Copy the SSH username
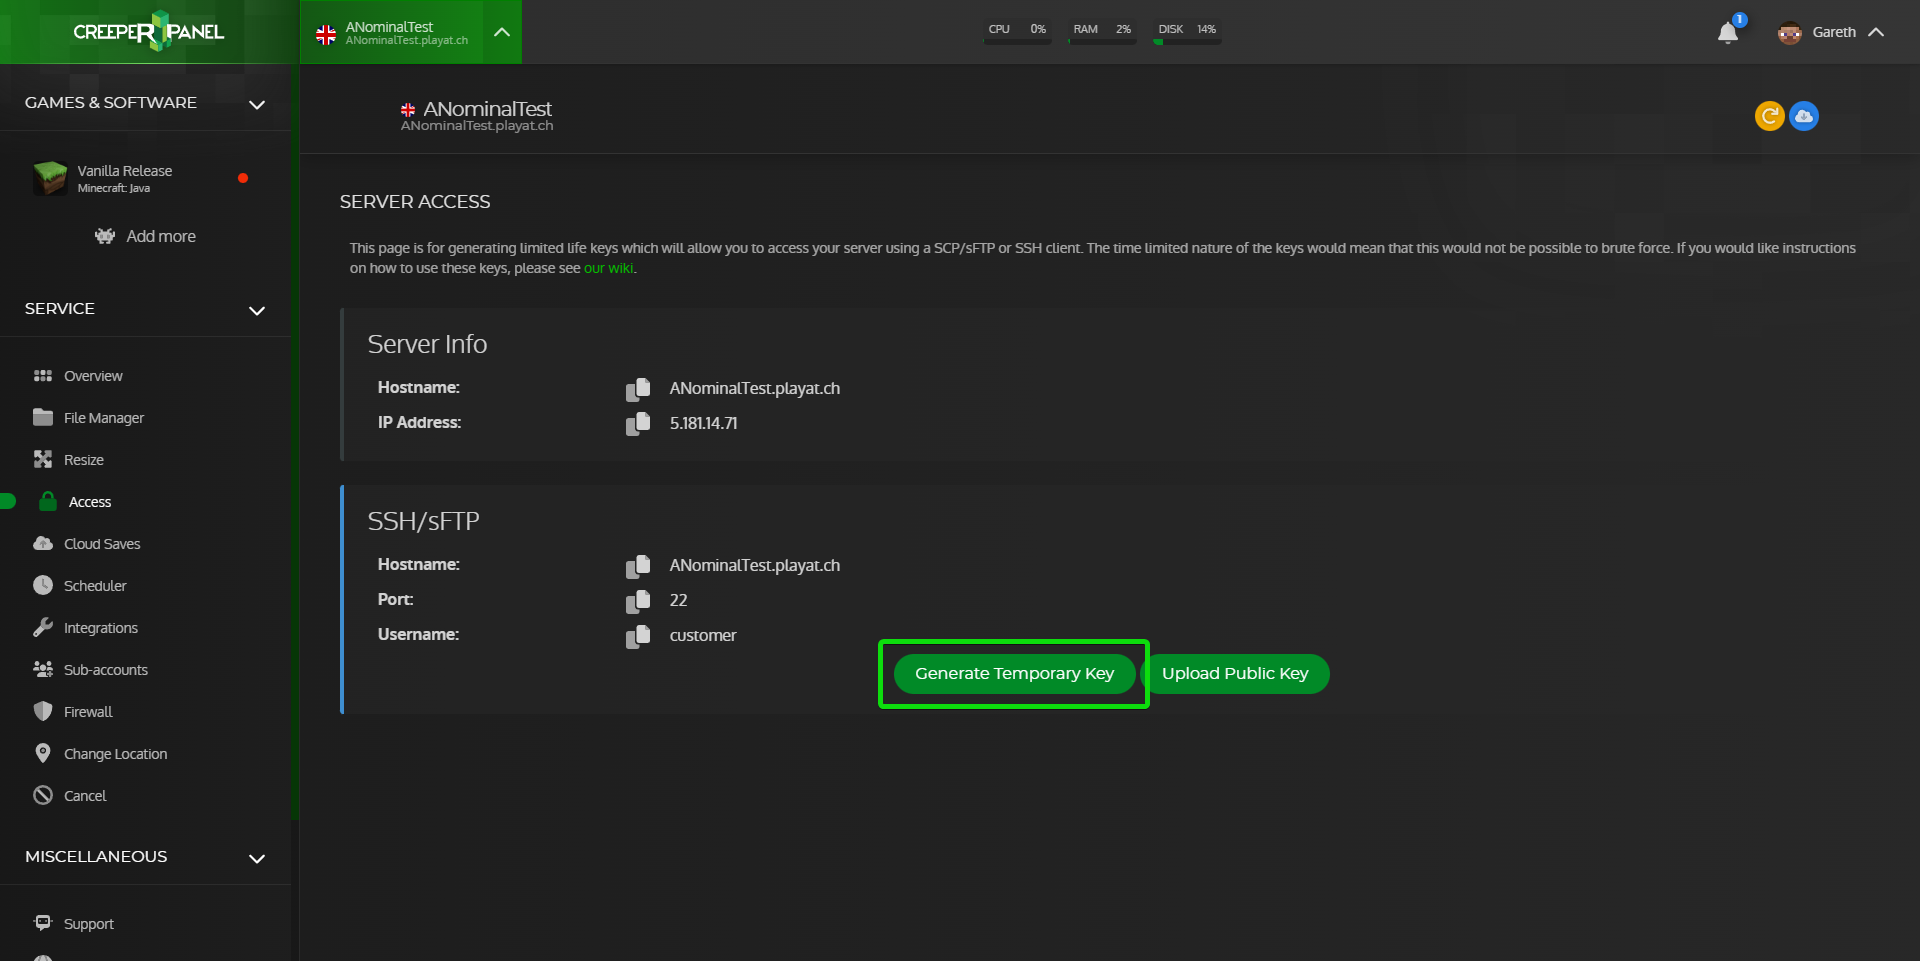The image size is (1920, 961). pos(638,636)
